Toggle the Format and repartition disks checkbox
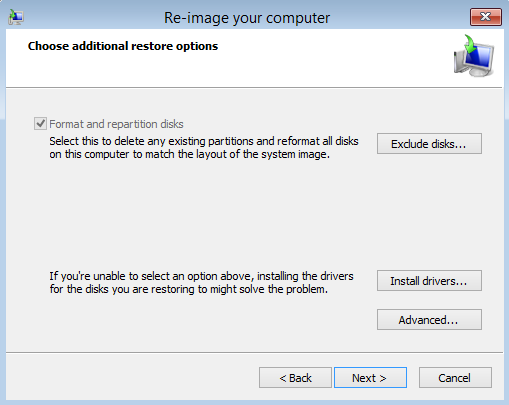Viewport: 509px width, 405px height. coord(40,124)
